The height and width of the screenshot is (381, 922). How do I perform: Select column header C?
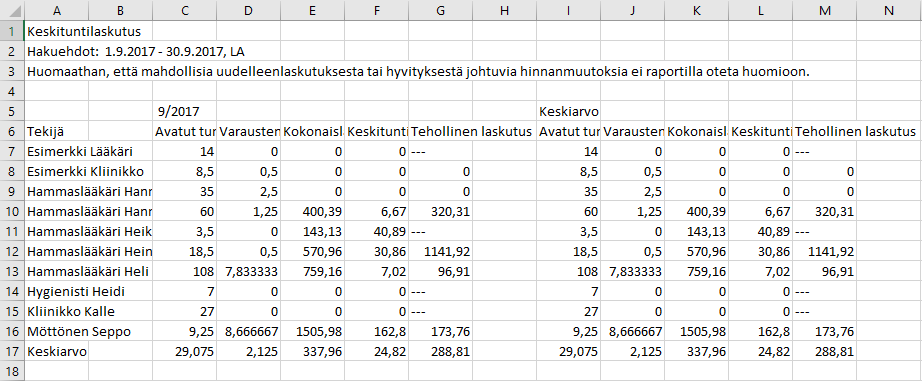click(185, 10)
